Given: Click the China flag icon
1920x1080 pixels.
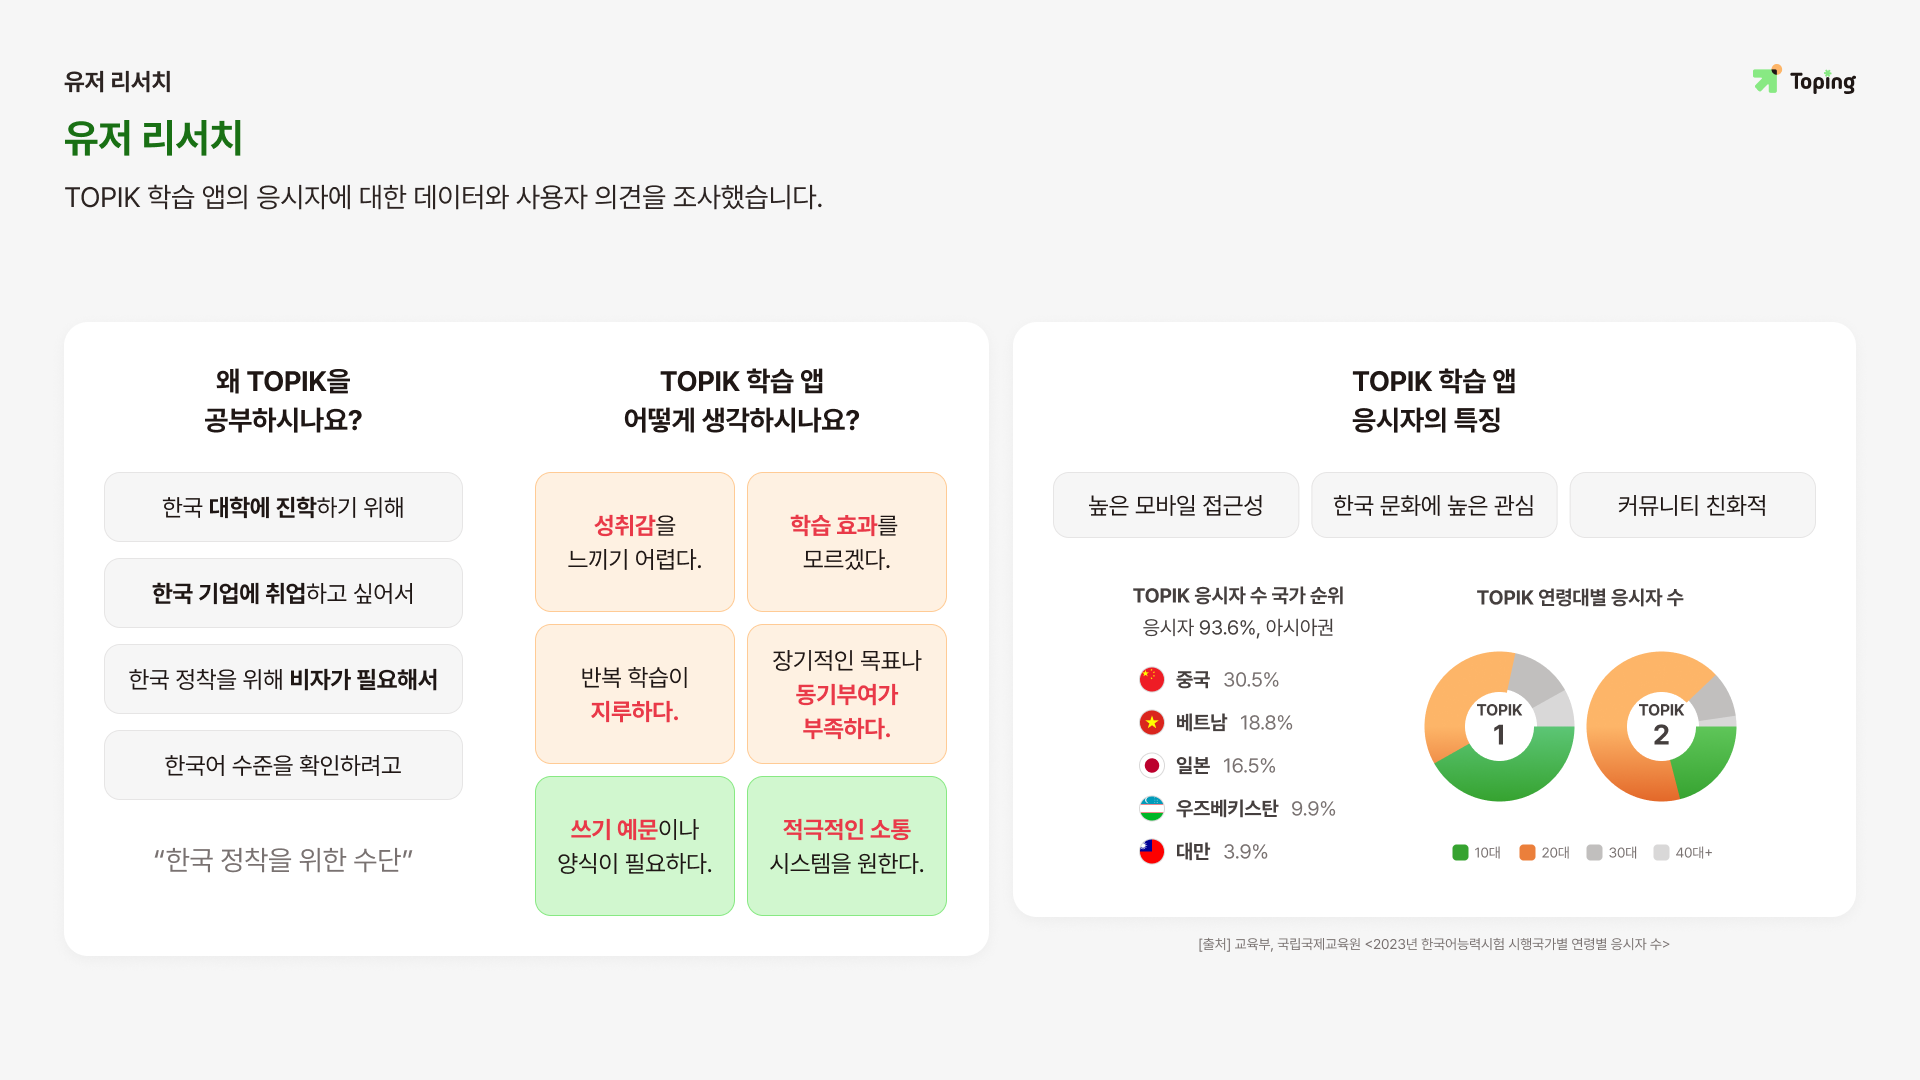Looking at the screenshot, I should pos(1152,680).
